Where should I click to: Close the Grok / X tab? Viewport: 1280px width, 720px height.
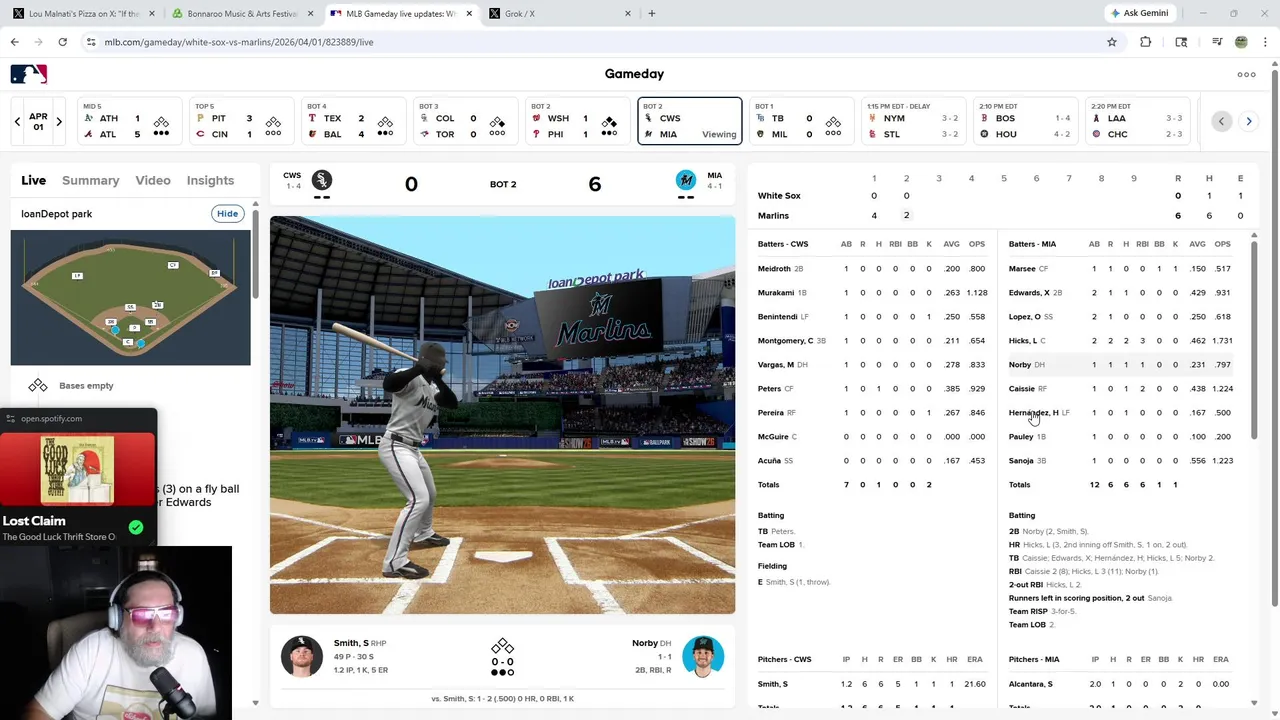pos(628,14)
